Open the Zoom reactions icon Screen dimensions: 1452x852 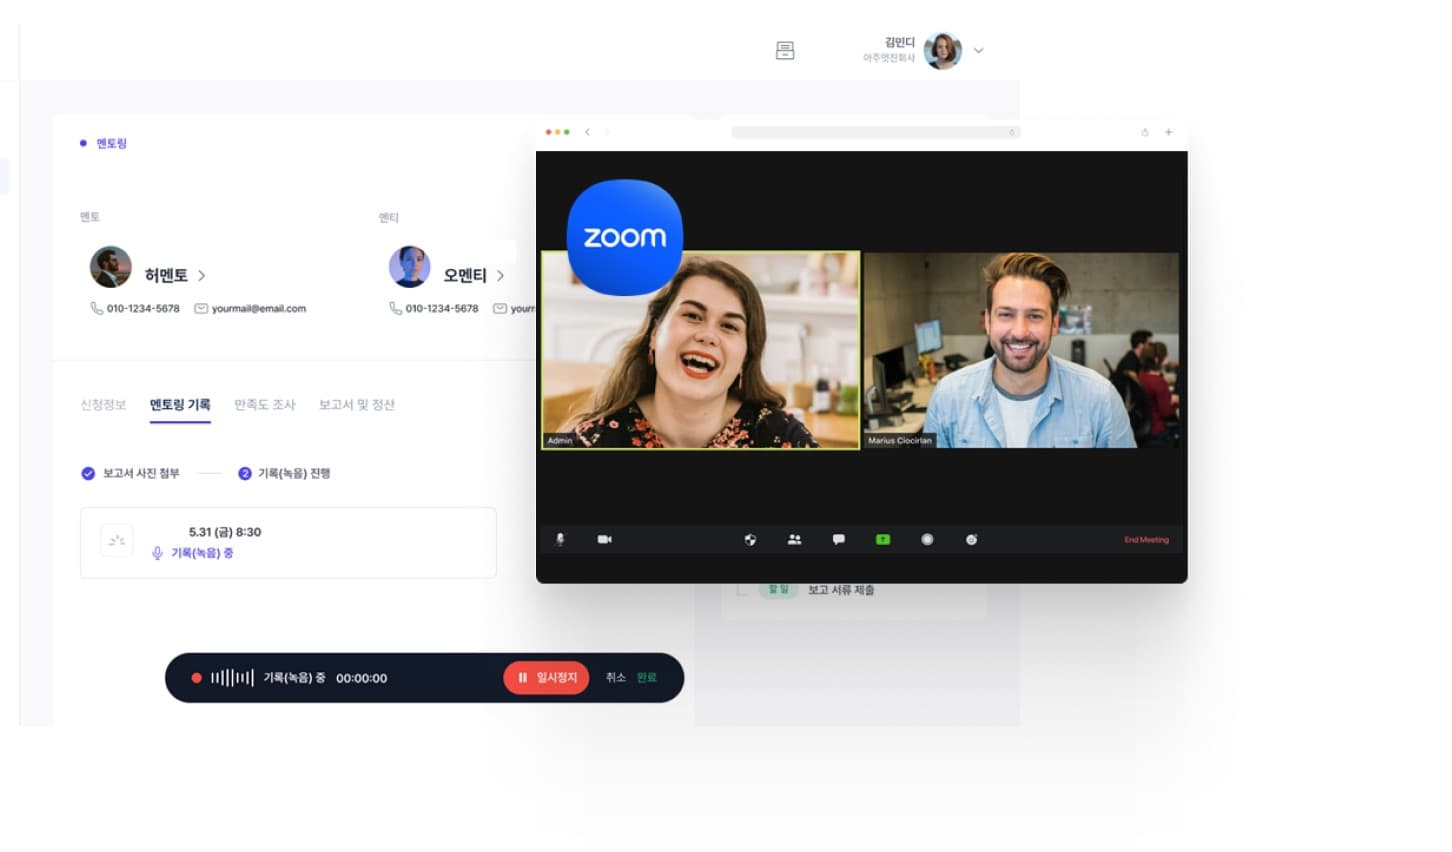[971, 539]
